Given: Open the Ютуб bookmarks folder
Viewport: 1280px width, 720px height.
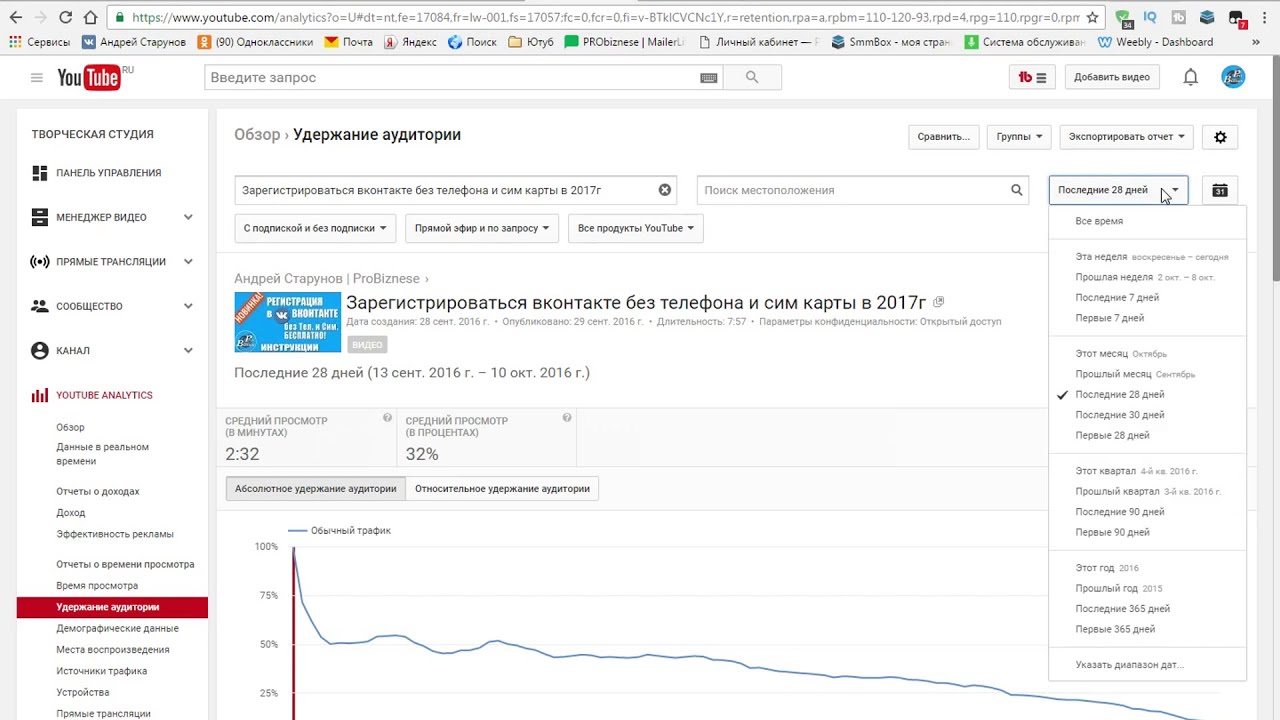Looking at the screenshot, I should point(531,42).
